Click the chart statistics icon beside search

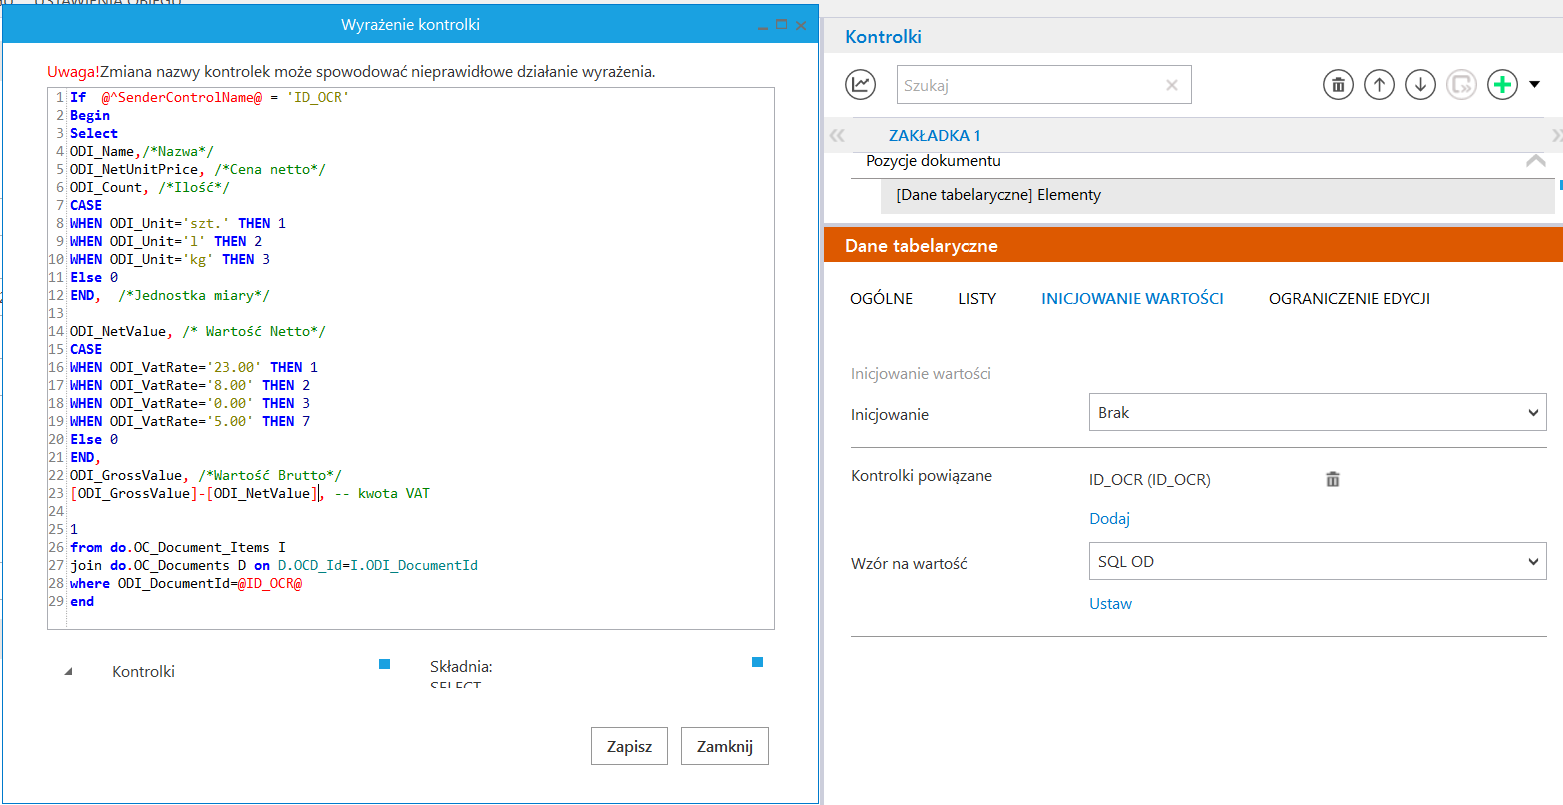pyautogui.click(x=860, y=85)
